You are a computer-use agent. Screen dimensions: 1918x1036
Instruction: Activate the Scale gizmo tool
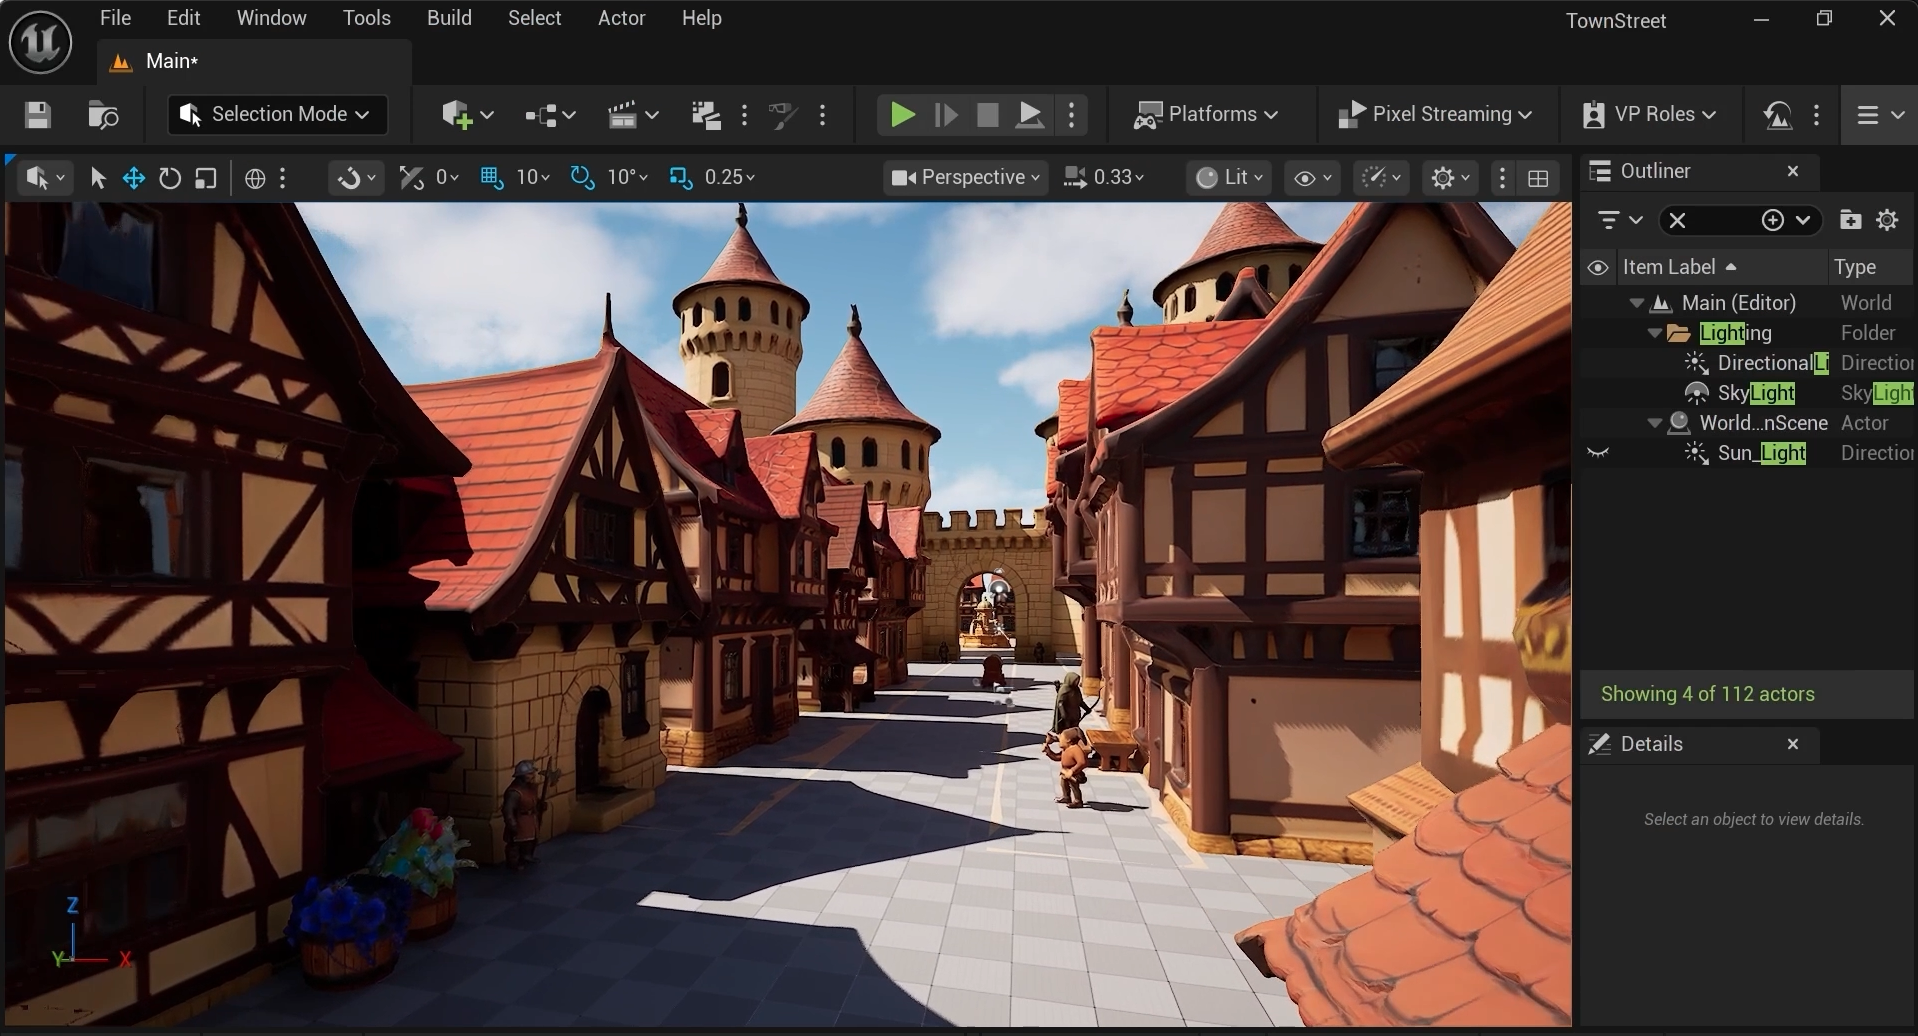[x=206, y=178]
